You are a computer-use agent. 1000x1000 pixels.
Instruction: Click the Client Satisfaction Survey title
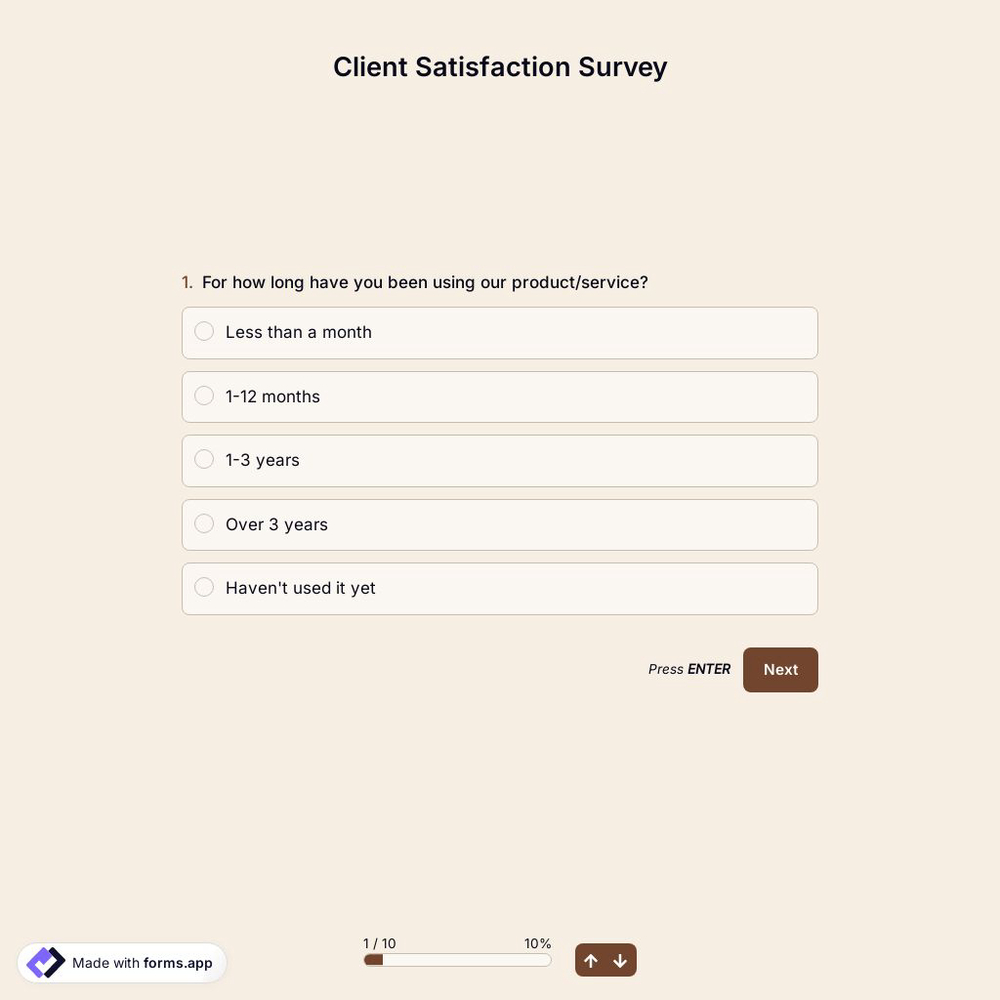point(500,66)
